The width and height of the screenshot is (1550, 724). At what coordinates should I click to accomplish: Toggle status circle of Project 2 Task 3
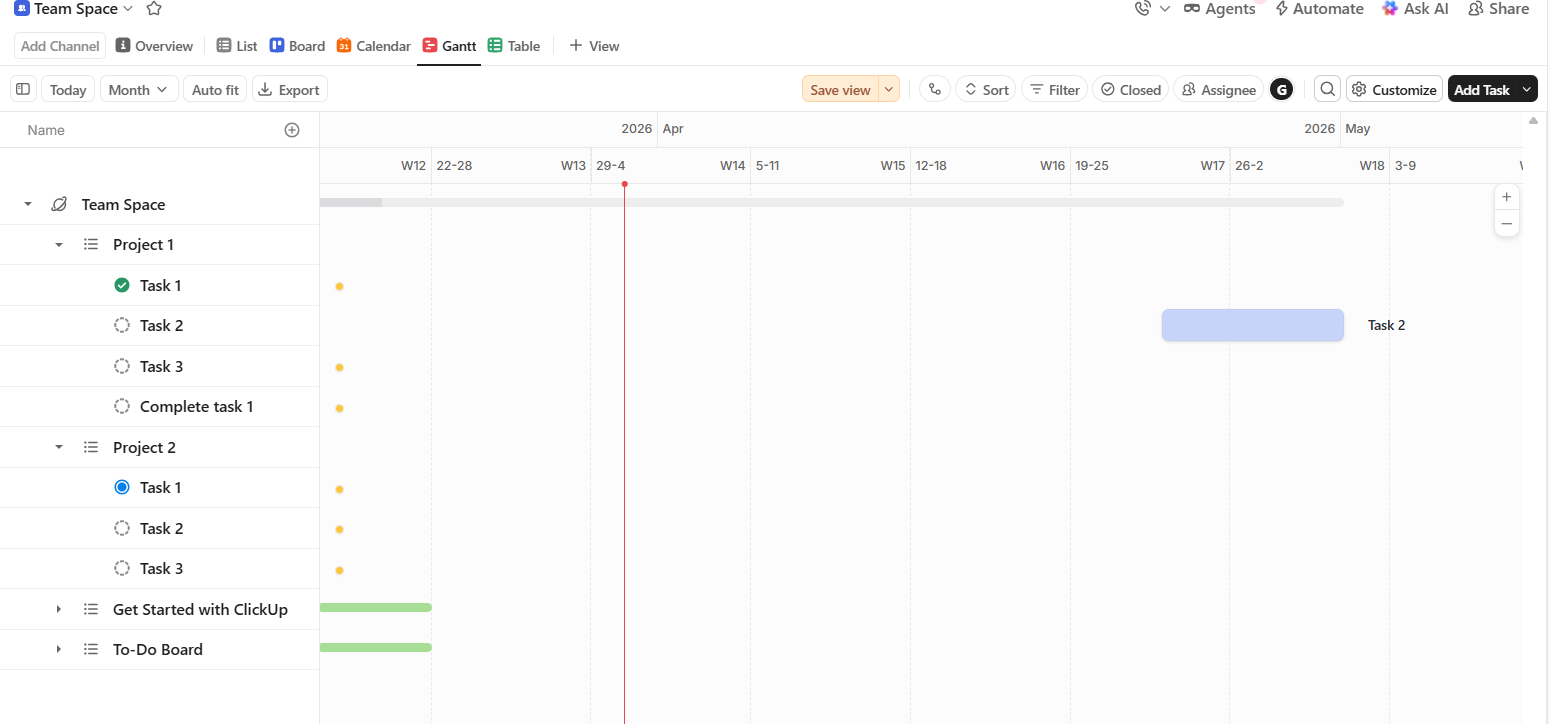pos(122,568)
